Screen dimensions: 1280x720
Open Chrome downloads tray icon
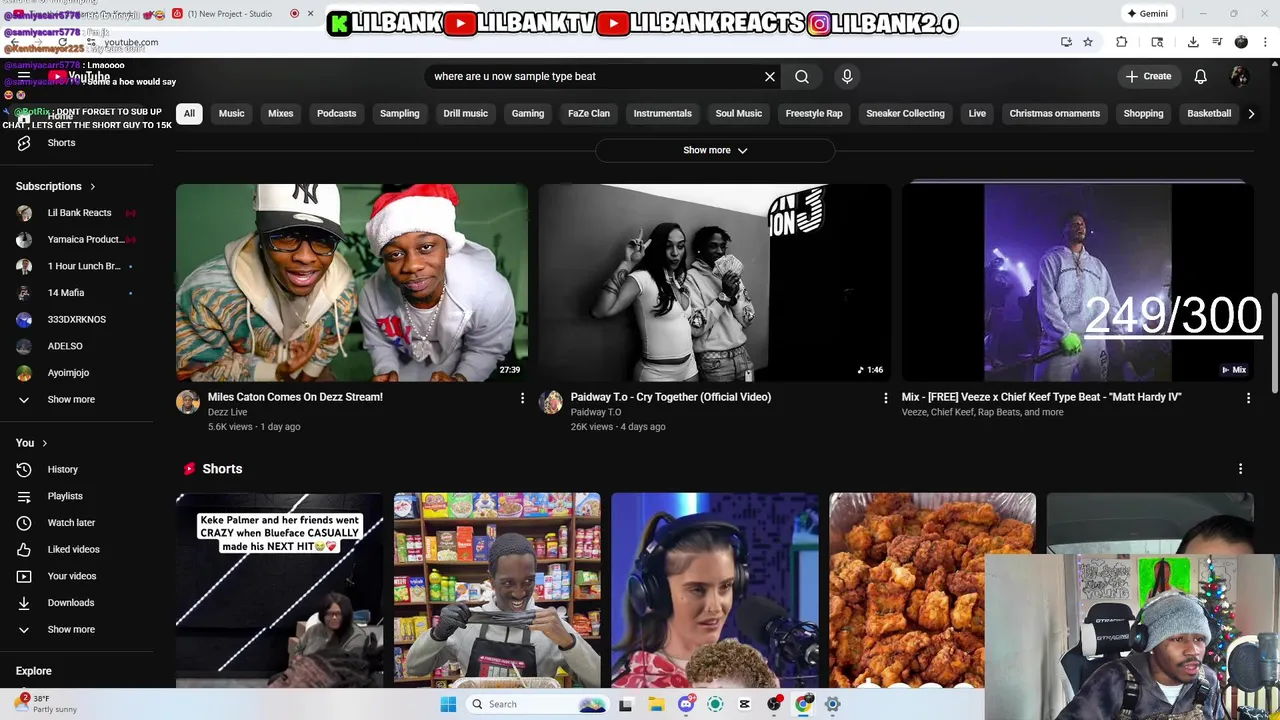(1193, 42)
